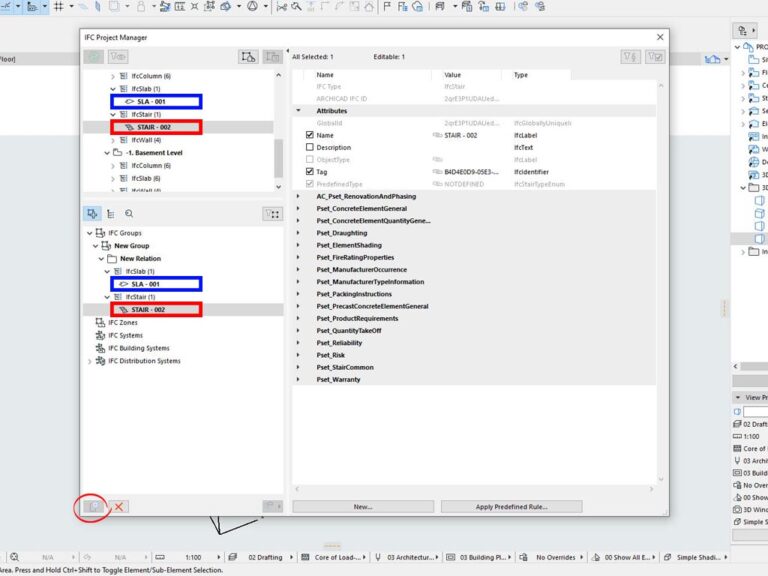Collapse the New Group node
Screen dimensions: 768x576
coord(96,246)
